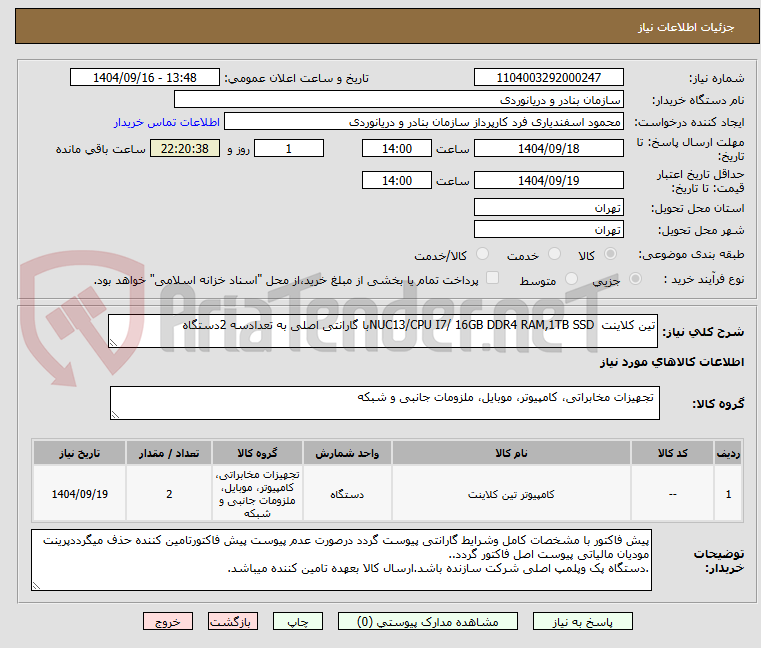Viewport: 761px width, 648px height.
Task: Select 'جزیی' purchase process type
Action: click(x=640, y=281)
